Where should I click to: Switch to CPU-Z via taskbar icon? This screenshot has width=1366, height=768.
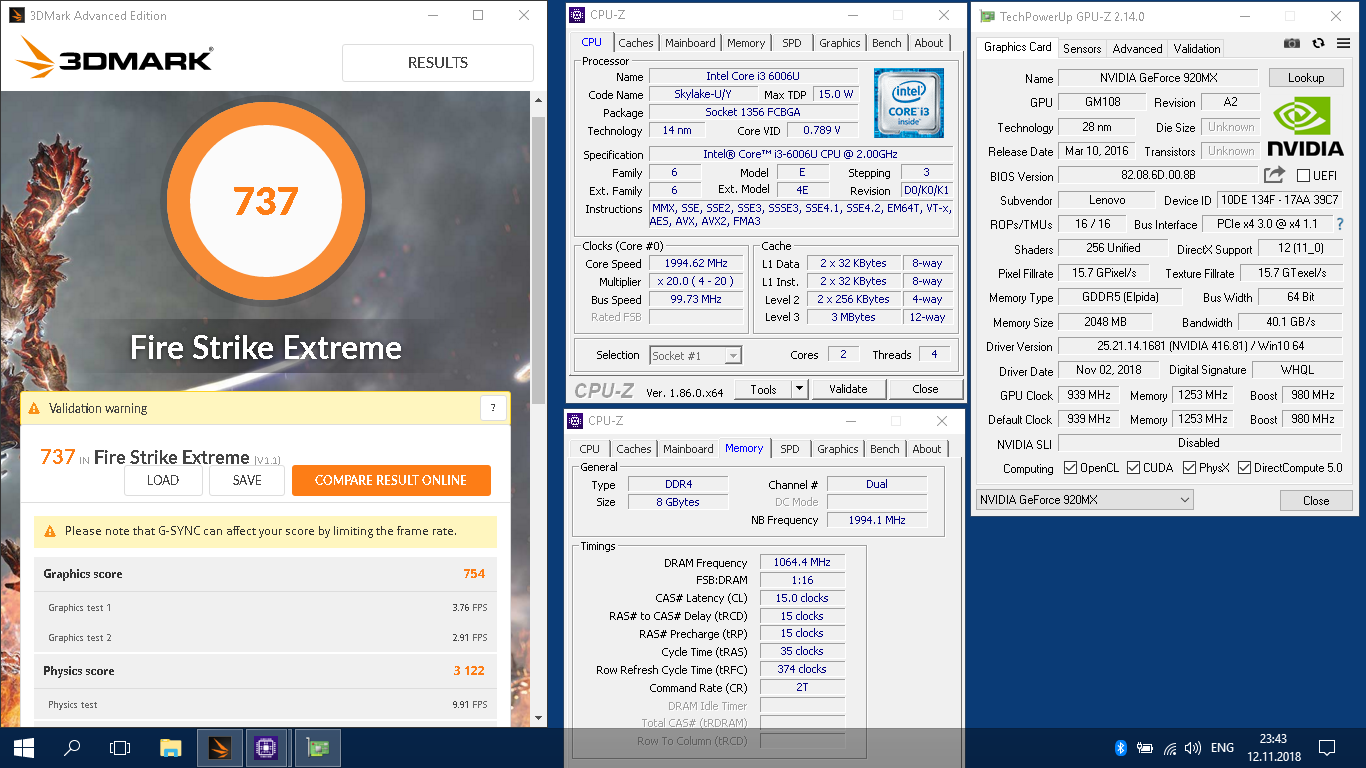[x=267, y=748]
